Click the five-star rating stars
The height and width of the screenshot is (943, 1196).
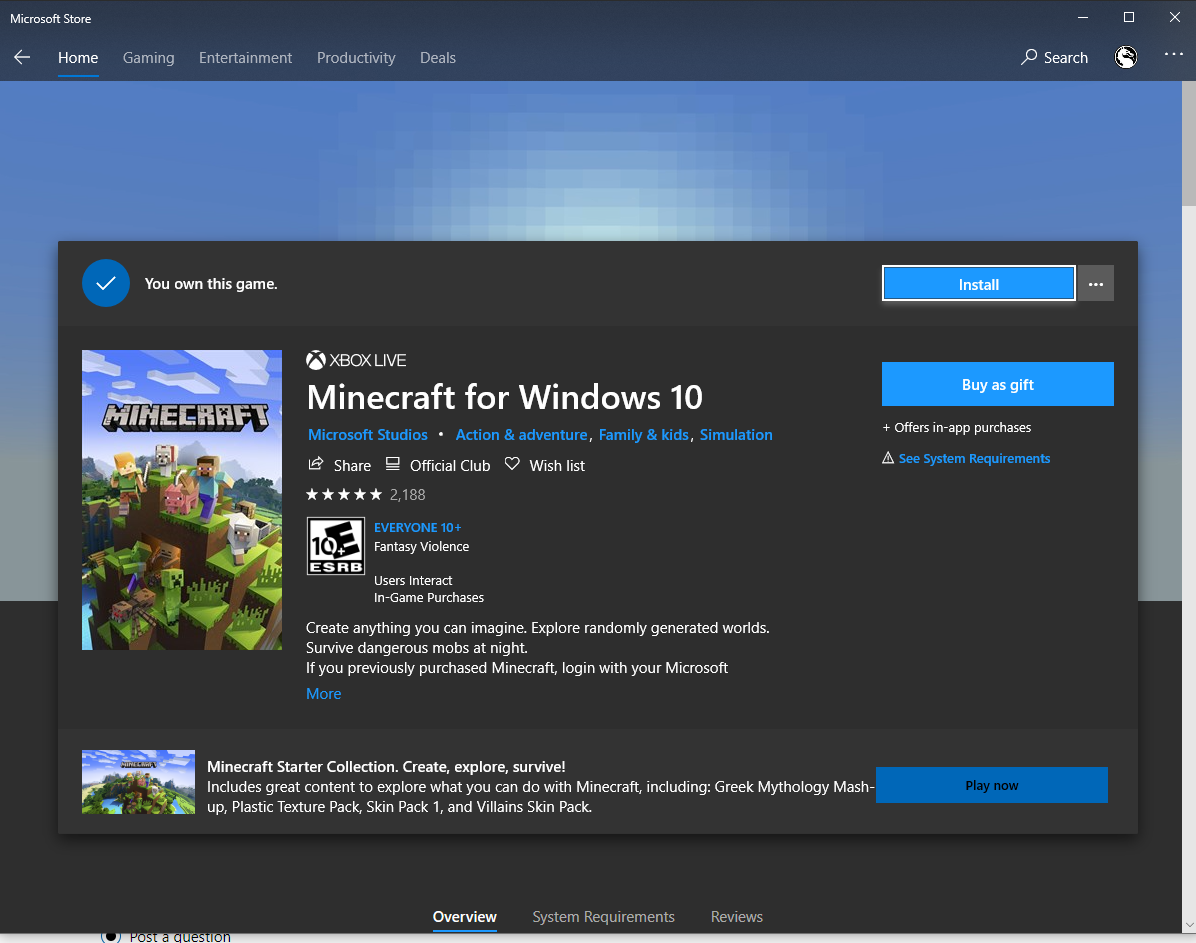344,494
